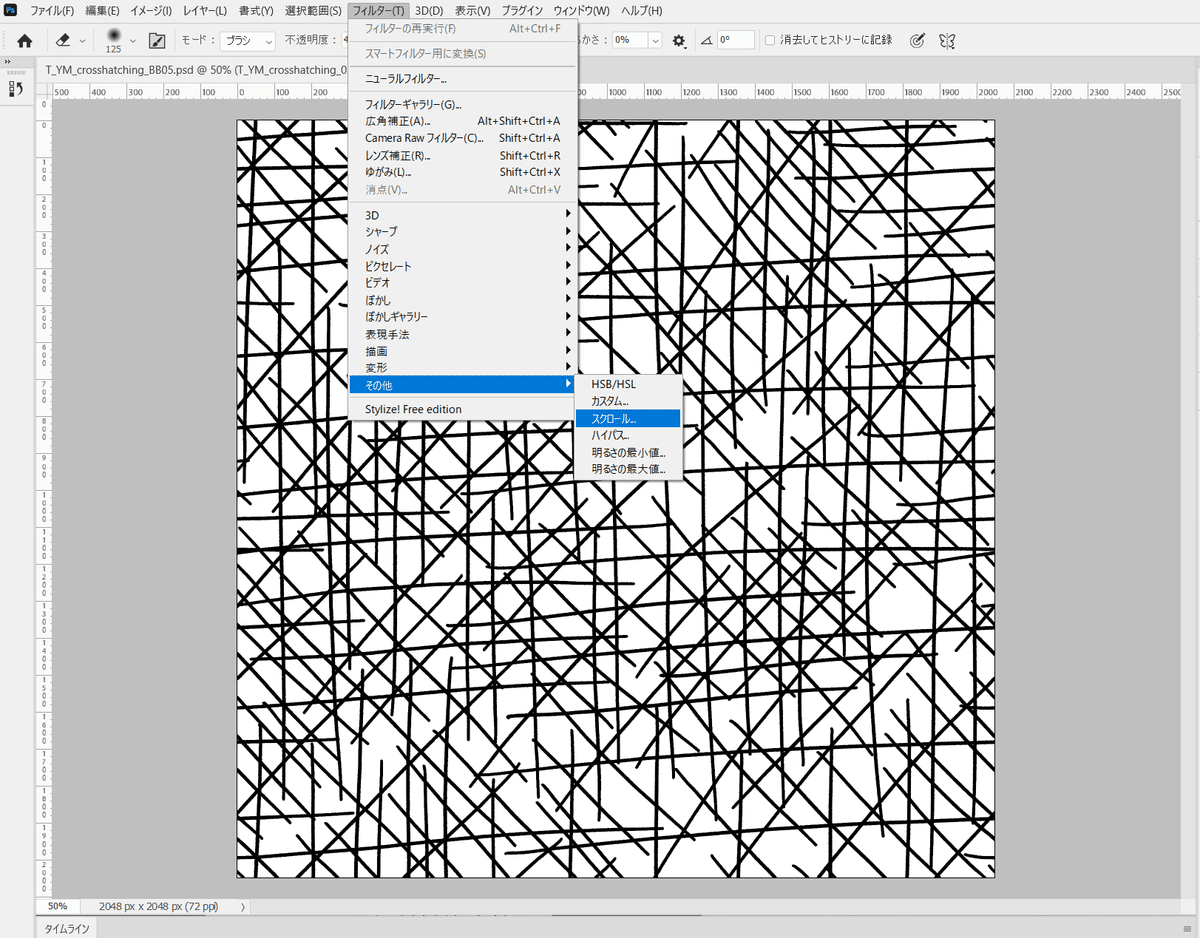Viewport: 1200px width, 938px height.
Task: Open the モード dropdown set to ブラシ
Action: pyautogui.click(x=247, y=41)
